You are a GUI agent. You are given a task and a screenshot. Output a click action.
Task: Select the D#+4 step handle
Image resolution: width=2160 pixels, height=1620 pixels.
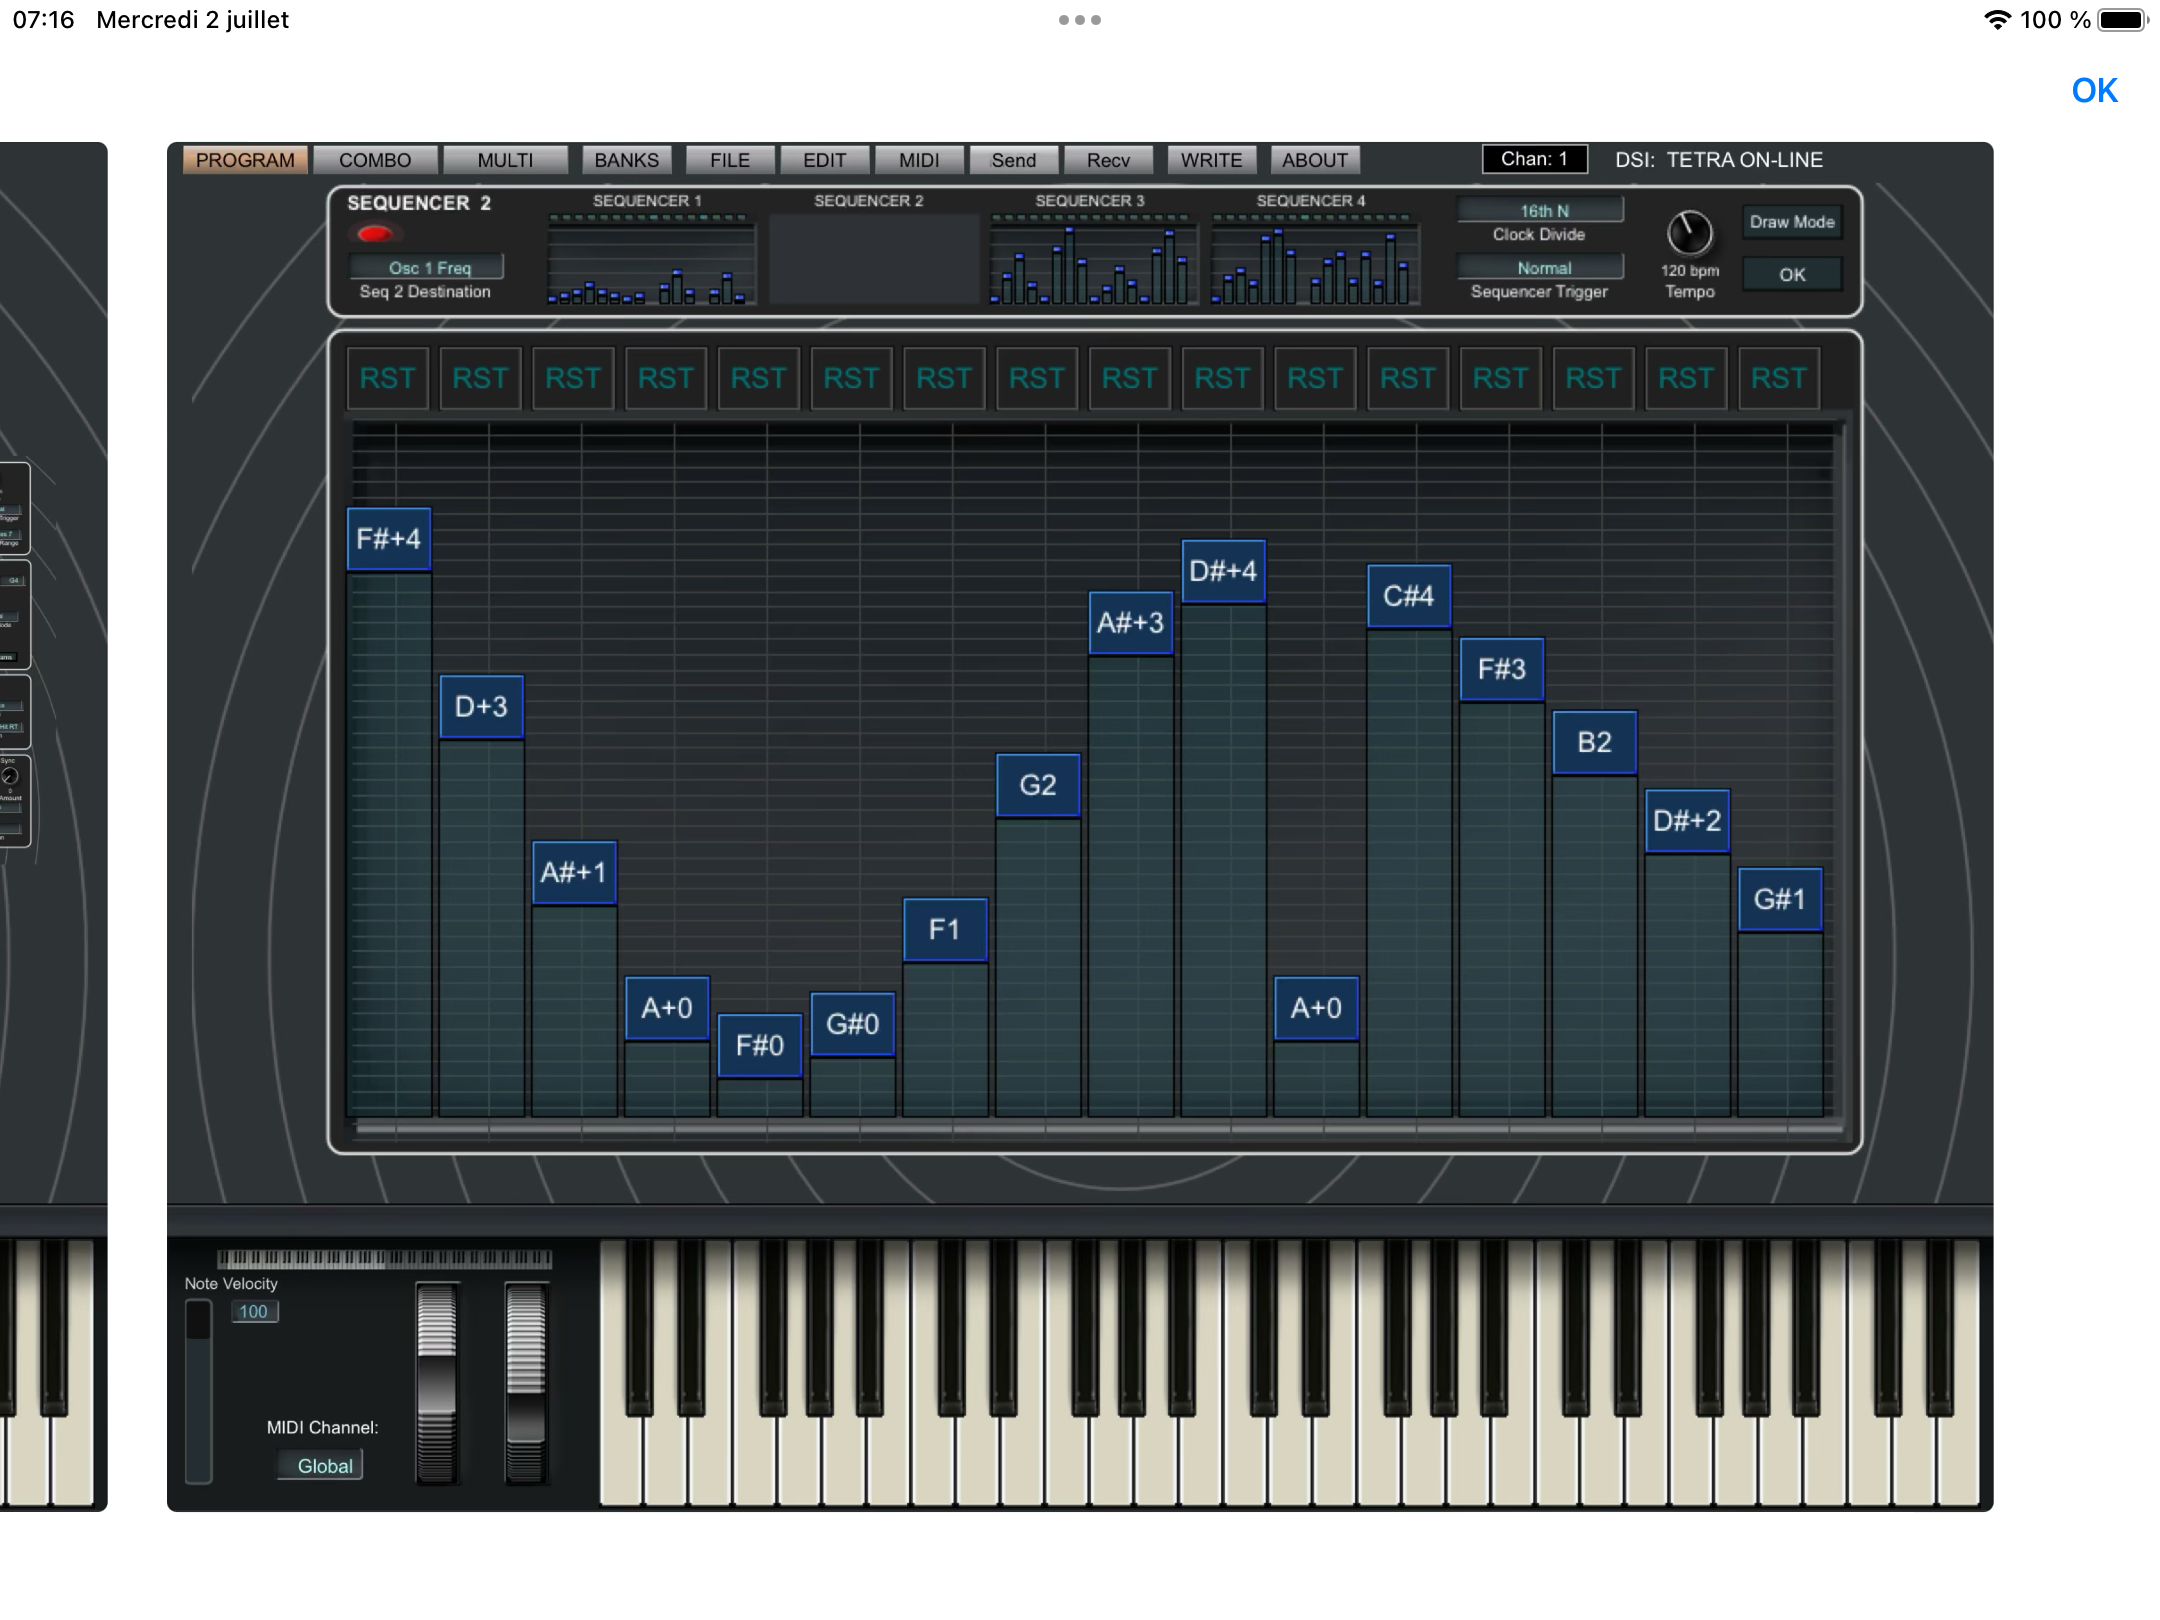tap(1224, 571)
